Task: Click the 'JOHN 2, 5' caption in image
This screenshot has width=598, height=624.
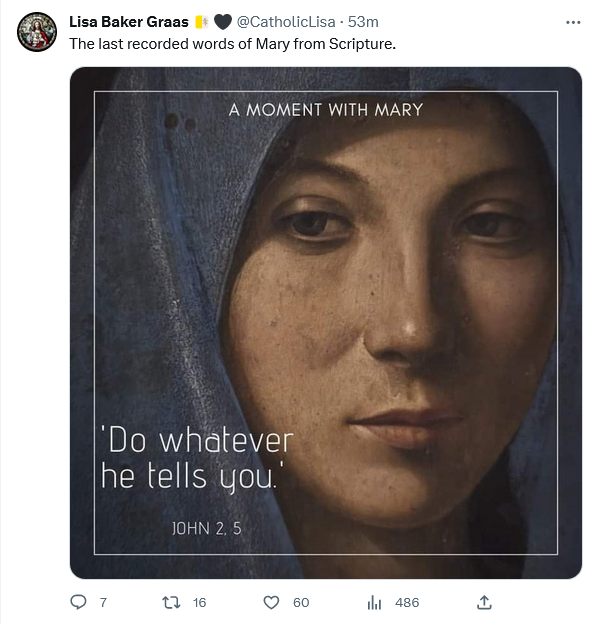Action: point(206,528)
